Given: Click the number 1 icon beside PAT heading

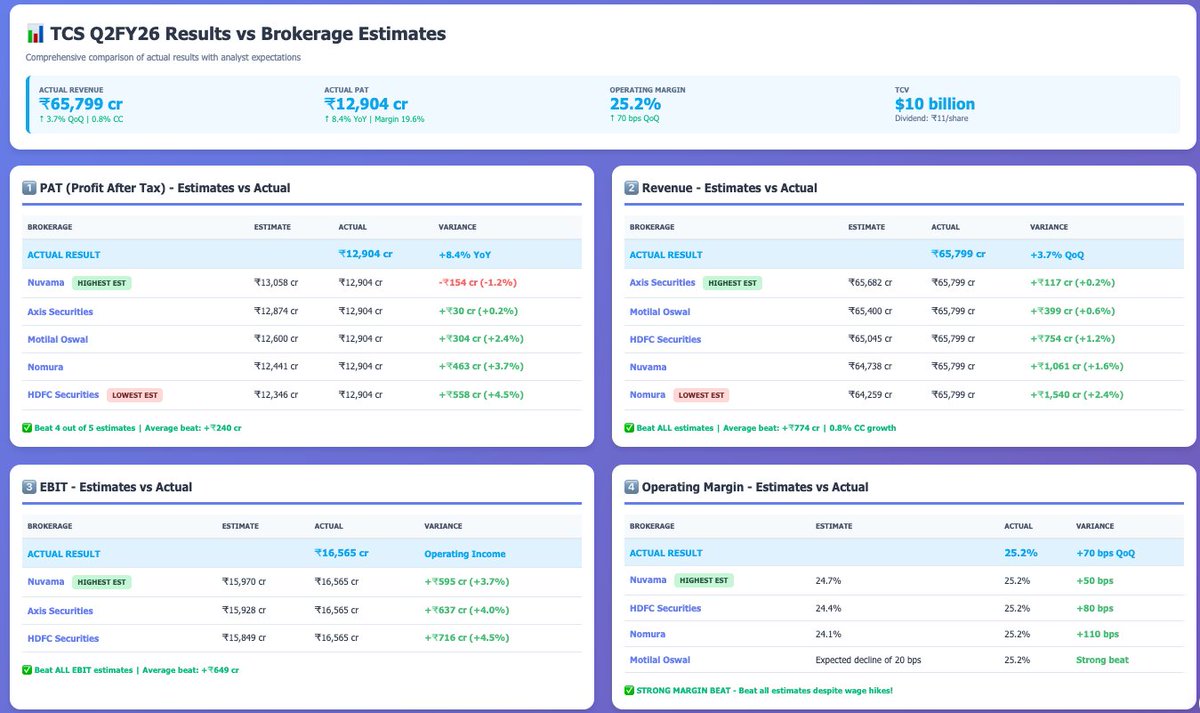Looking at the screenshot, I should (x=29, y=188).
